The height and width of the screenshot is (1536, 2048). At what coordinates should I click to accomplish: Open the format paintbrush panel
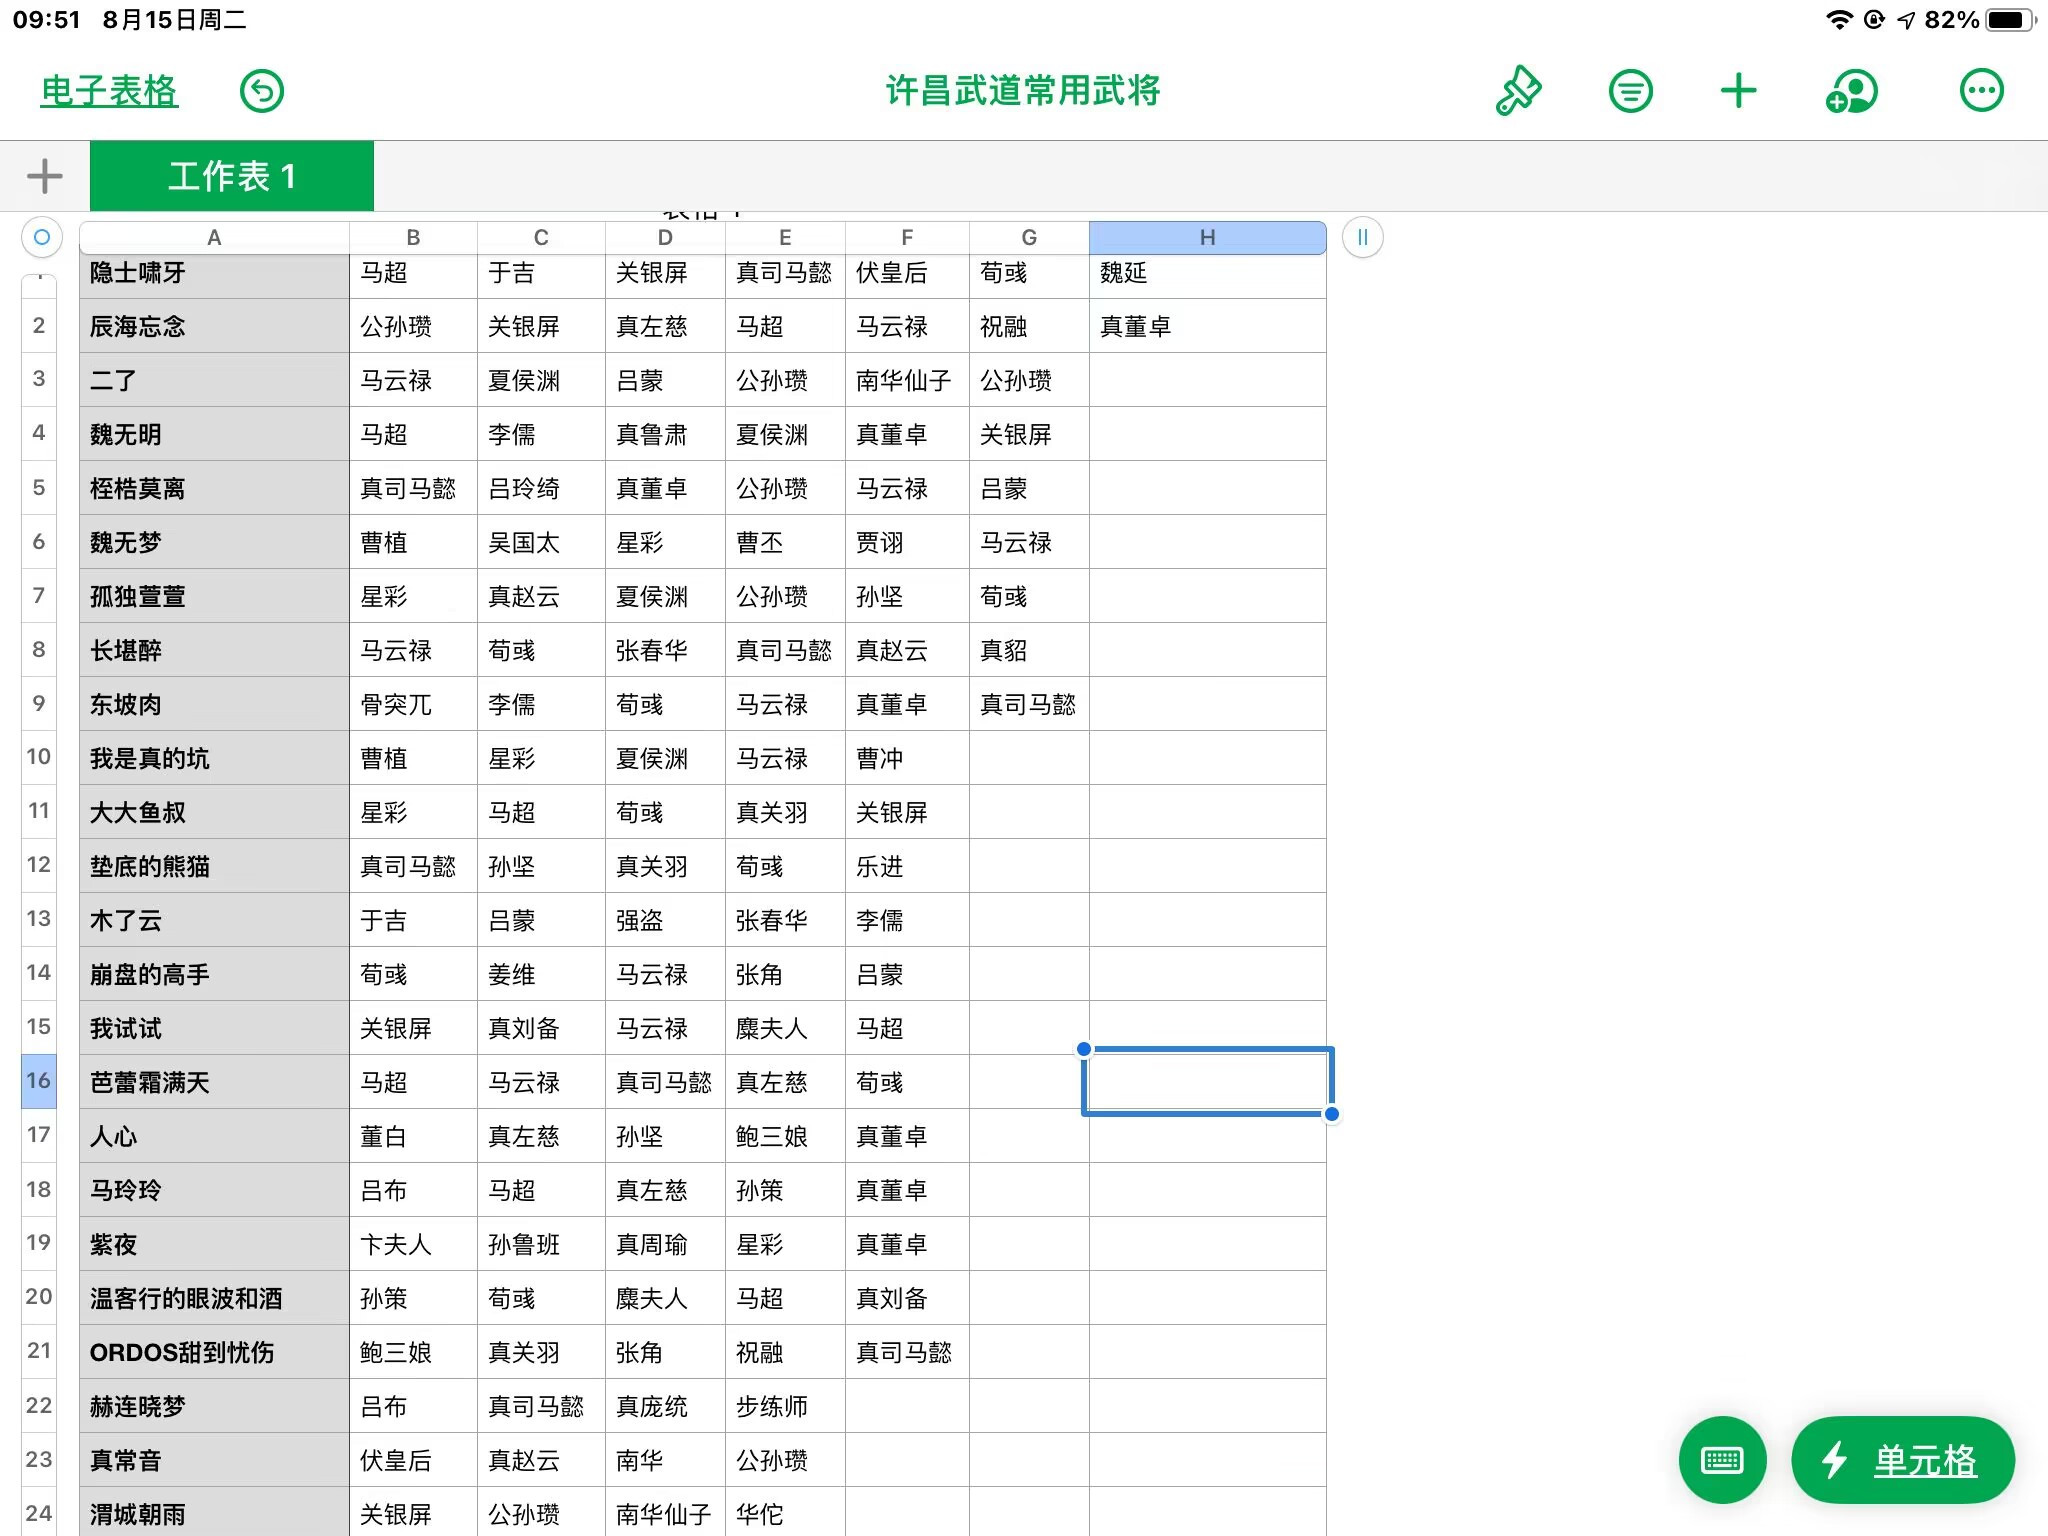(1519, 91)
